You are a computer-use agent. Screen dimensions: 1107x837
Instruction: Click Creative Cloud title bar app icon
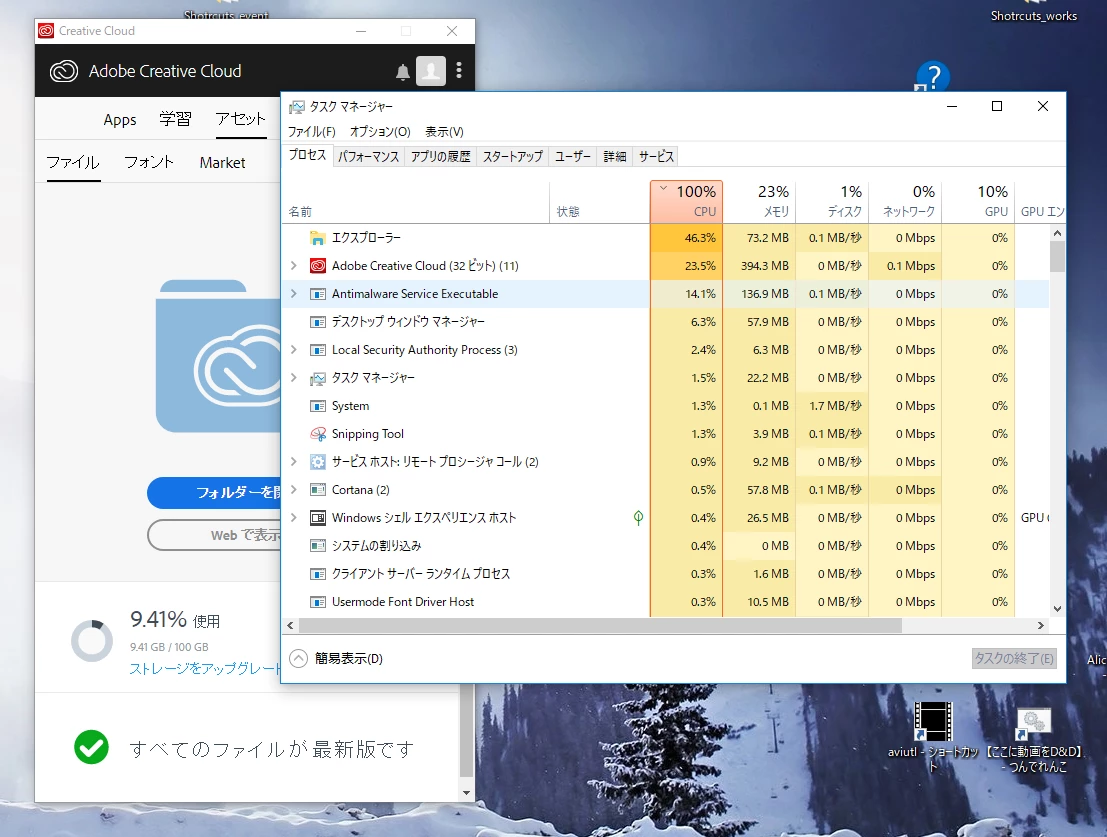46,31
